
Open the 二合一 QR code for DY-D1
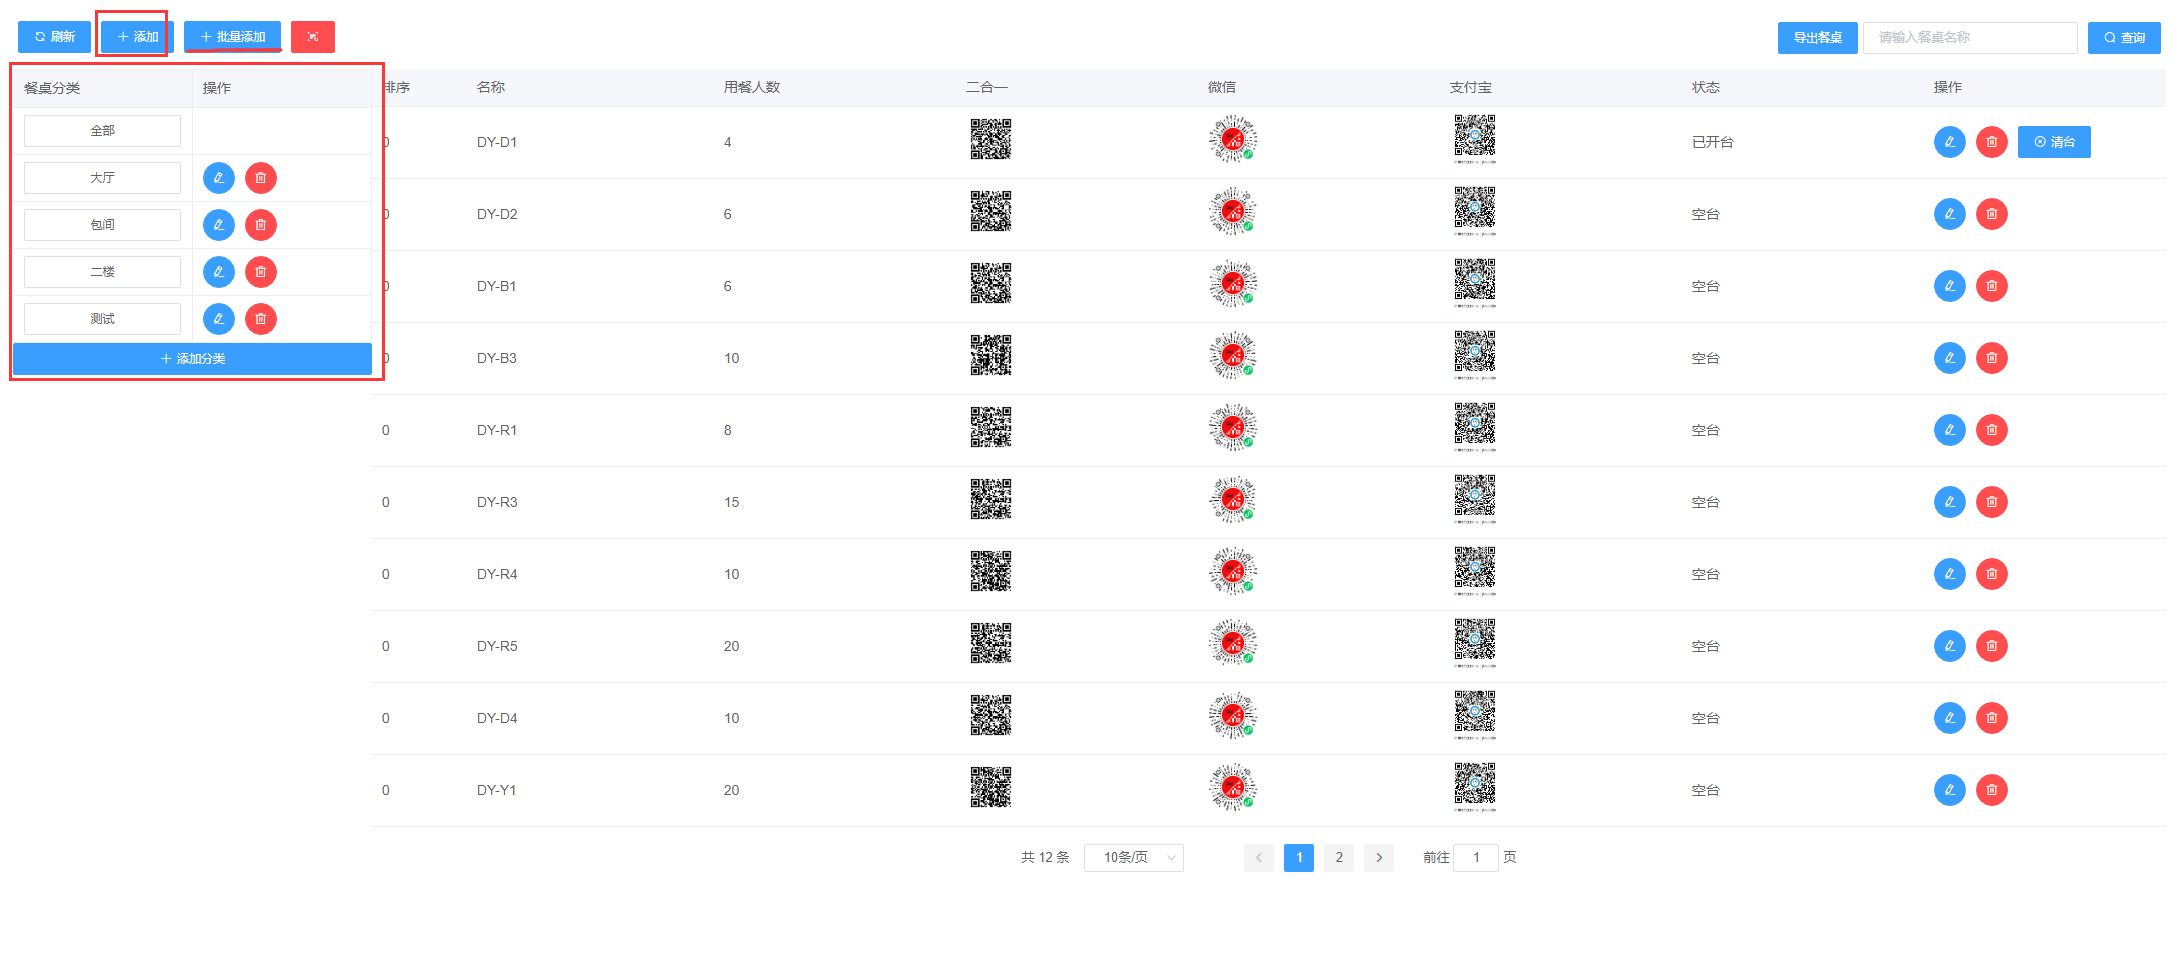coord(991,139)
